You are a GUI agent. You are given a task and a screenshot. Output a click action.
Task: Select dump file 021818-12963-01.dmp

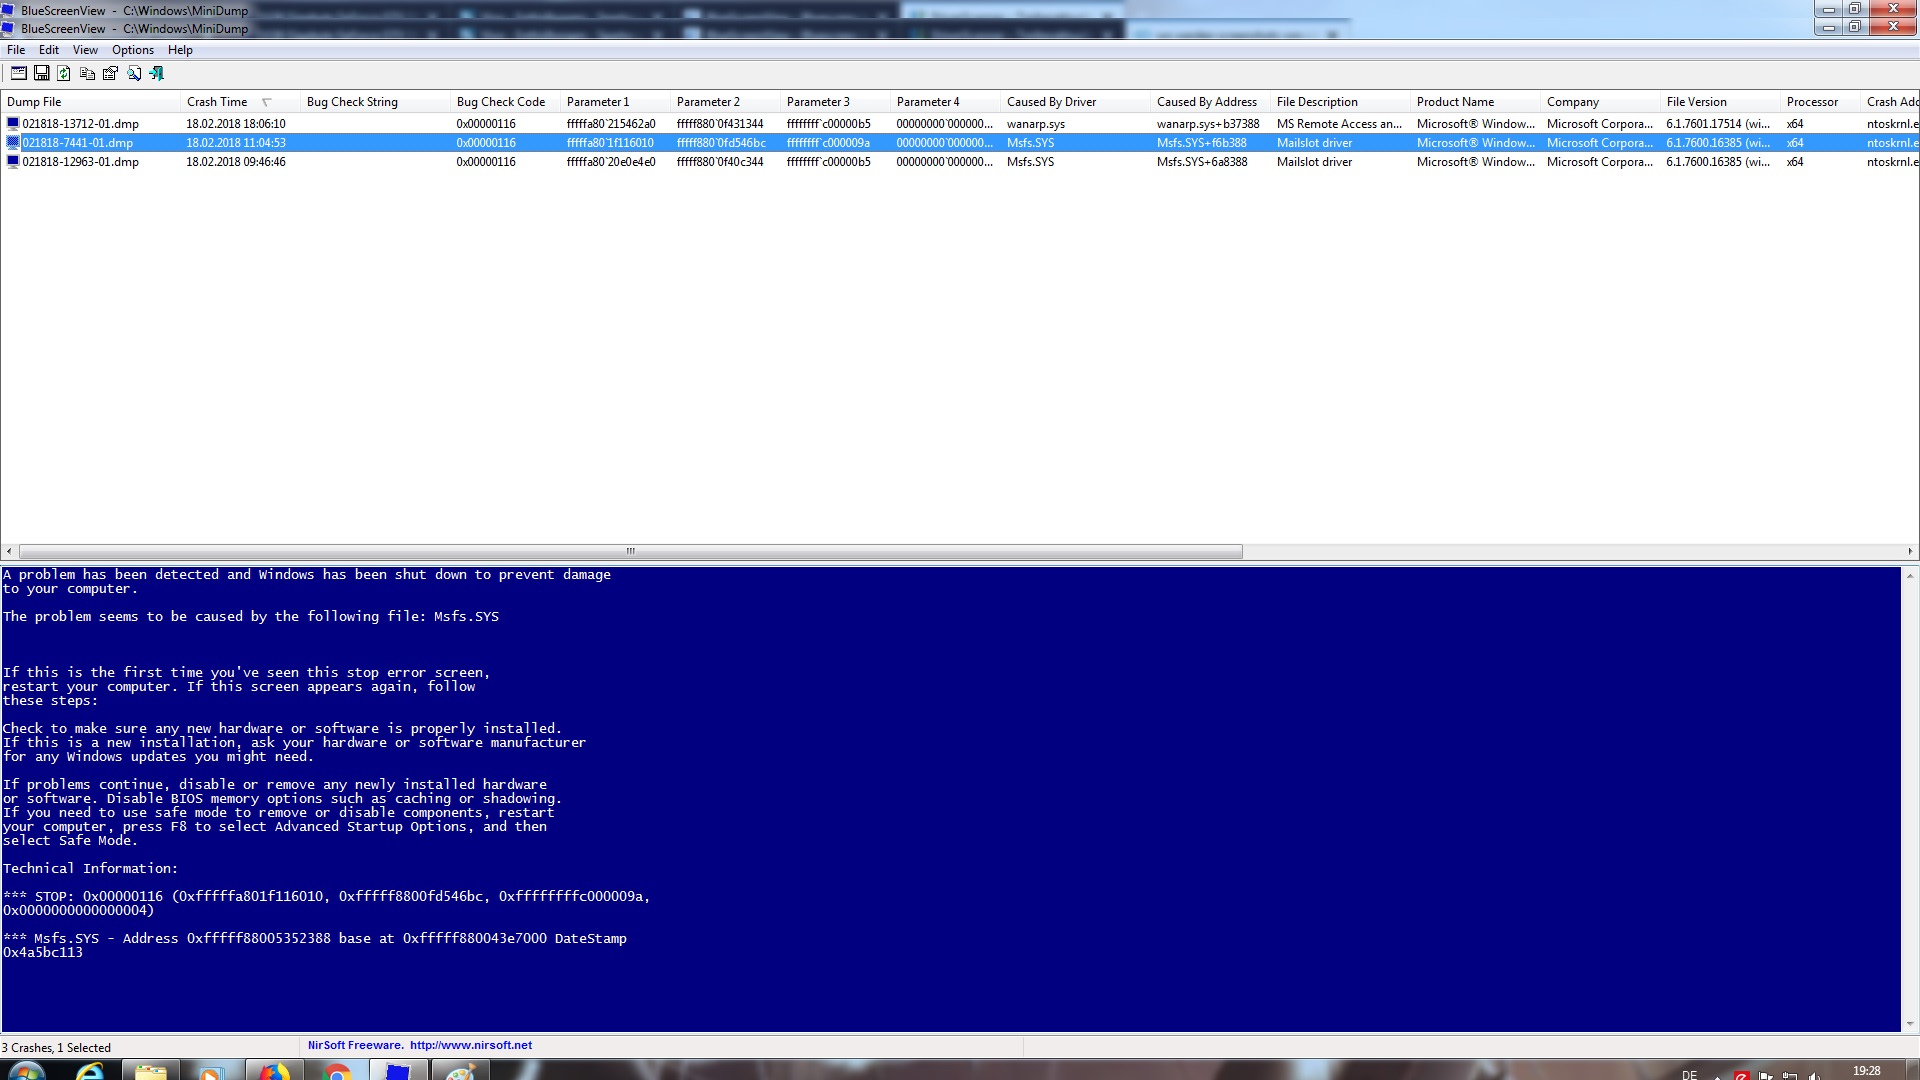[x=80, y=162]
